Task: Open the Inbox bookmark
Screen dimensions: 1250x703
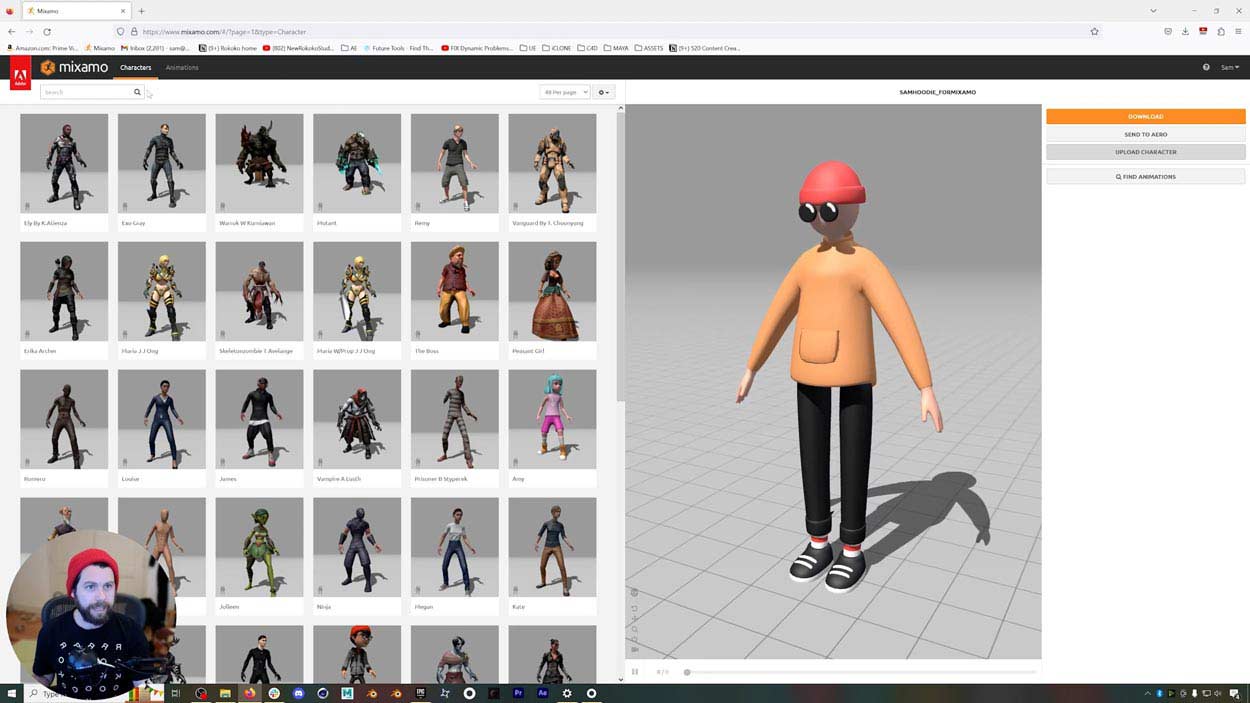Action: (155, 48)
